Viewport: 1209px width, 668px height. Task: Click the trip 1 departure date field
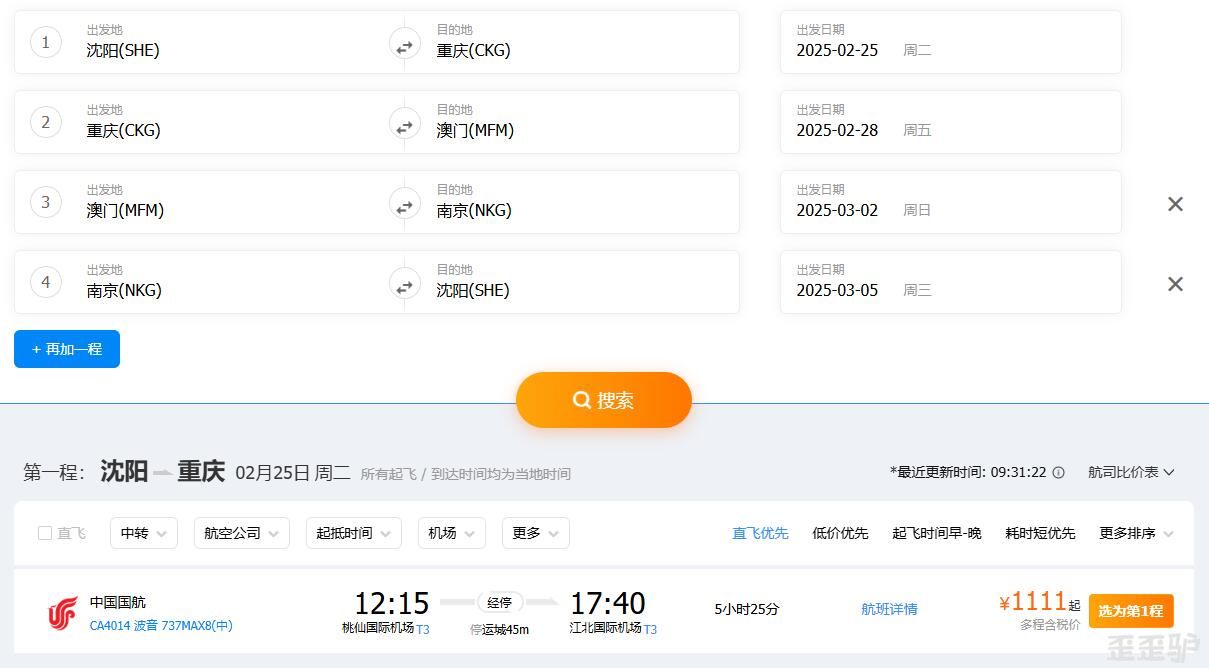tap(949, 42)
